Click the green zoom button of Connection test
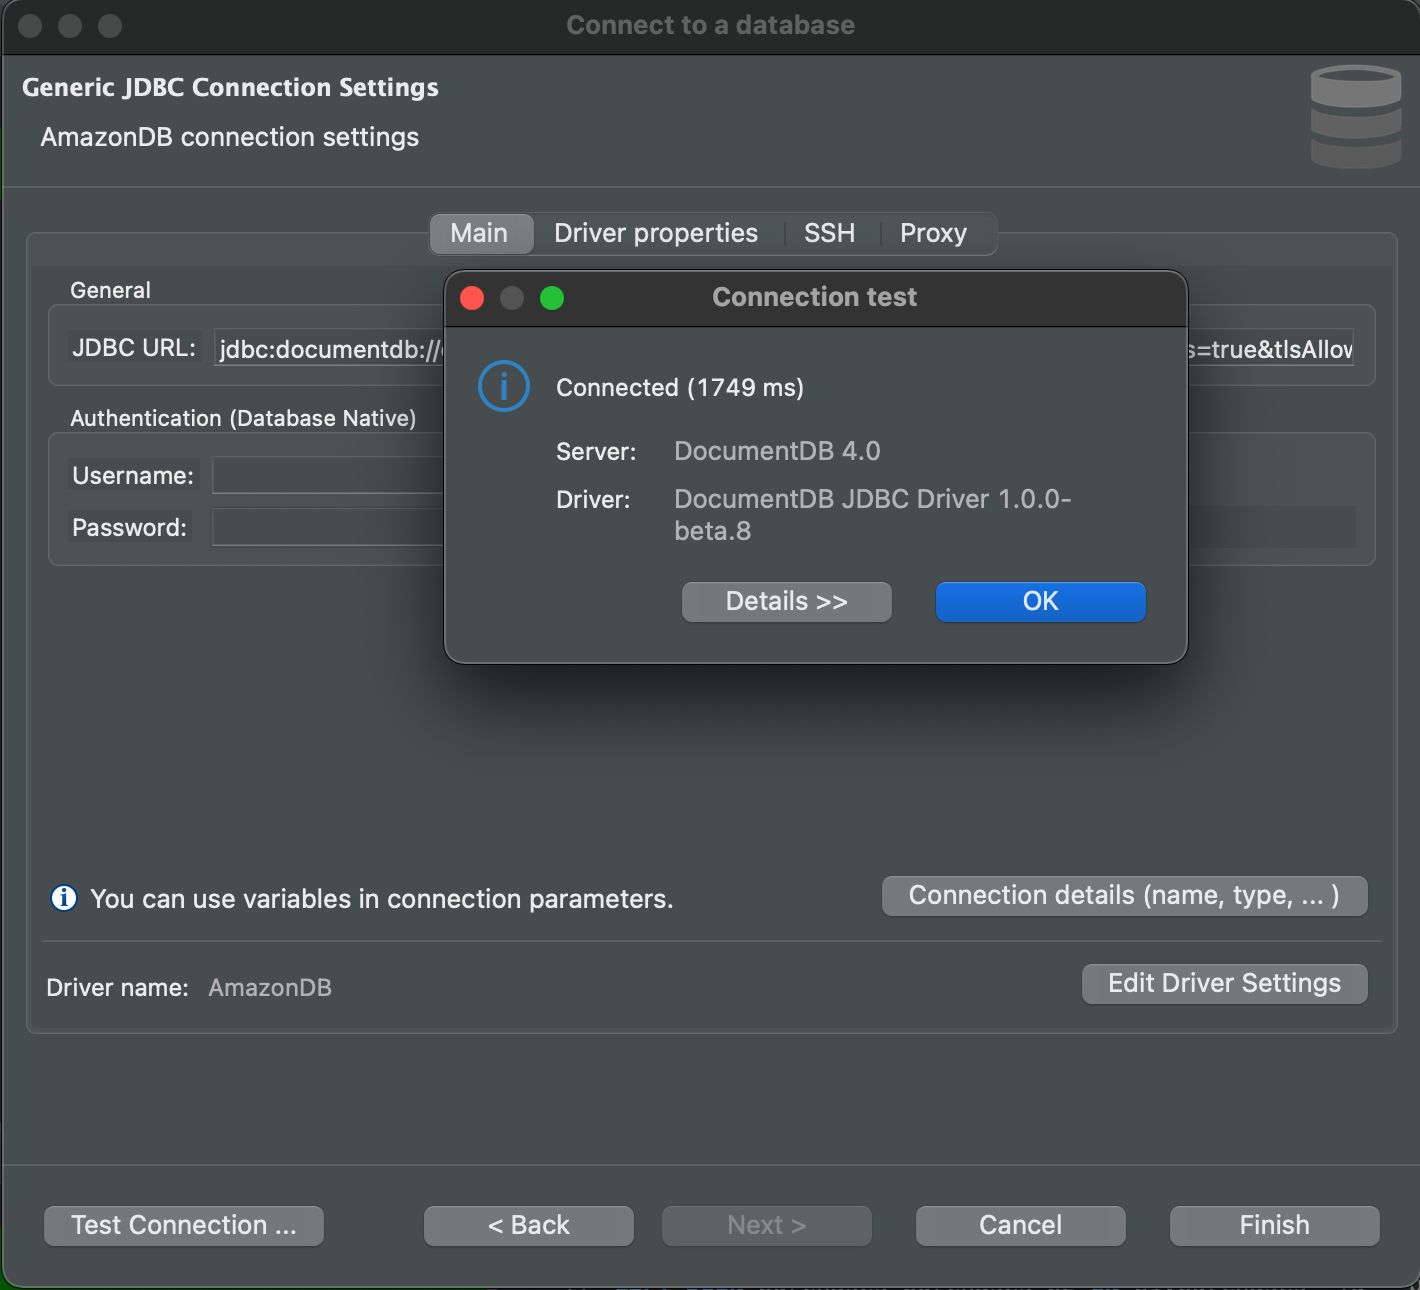Screen dimensions: 1420x1290 coord(552,298)
